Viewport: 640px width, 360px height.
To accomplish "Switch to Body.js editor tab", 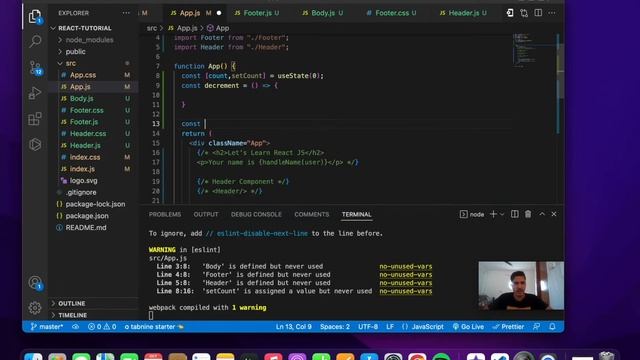I will [x=322, y=13].
